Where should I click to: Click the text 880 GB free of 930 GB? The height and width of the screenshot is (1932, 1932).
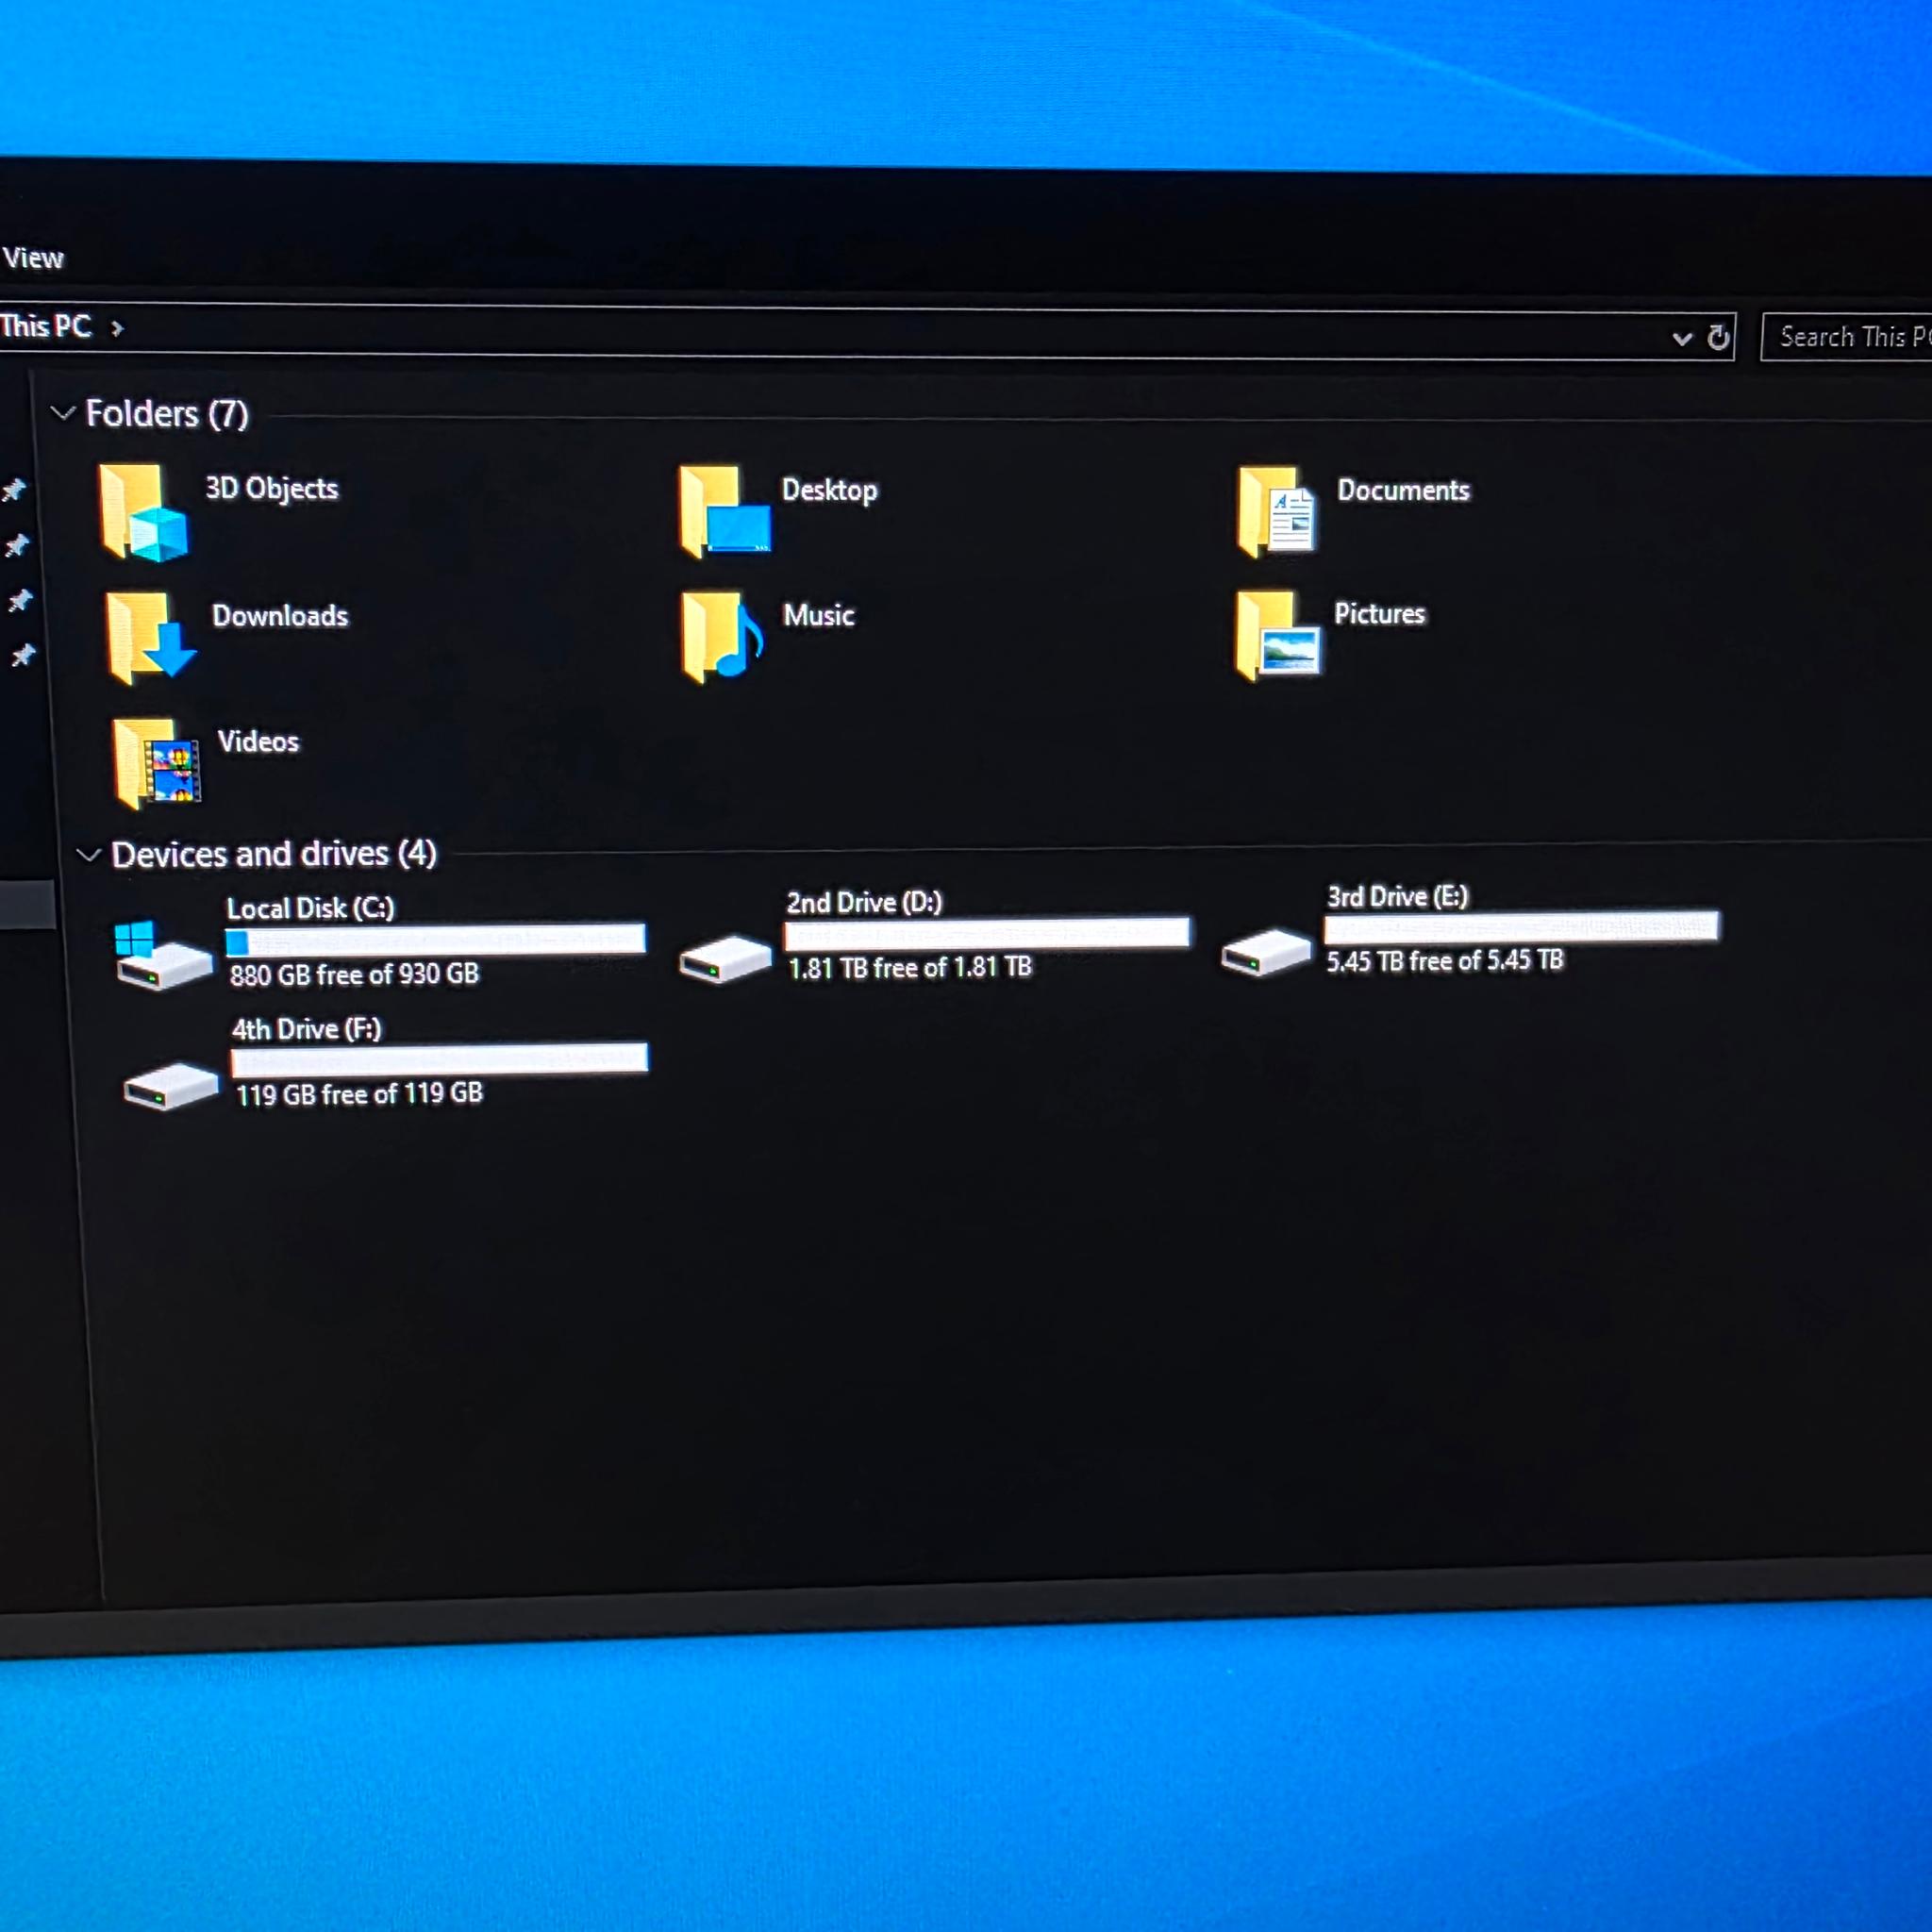(x=354, y=974)
